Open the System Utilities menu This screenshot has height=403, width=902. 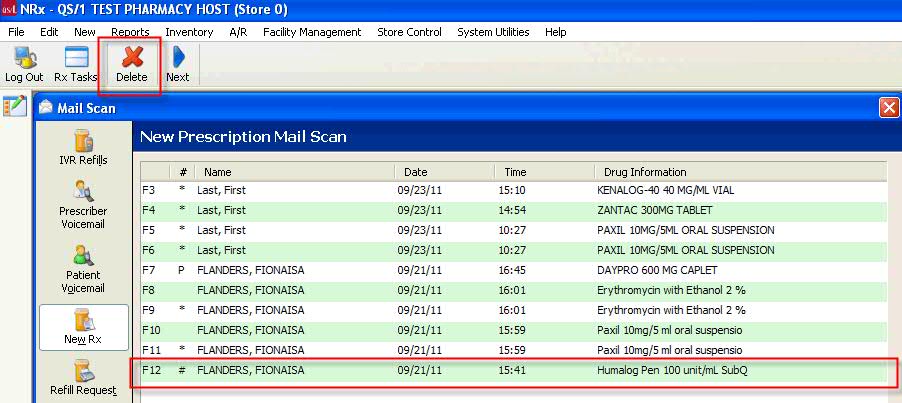pyautogui.click(x=494, y=32)
